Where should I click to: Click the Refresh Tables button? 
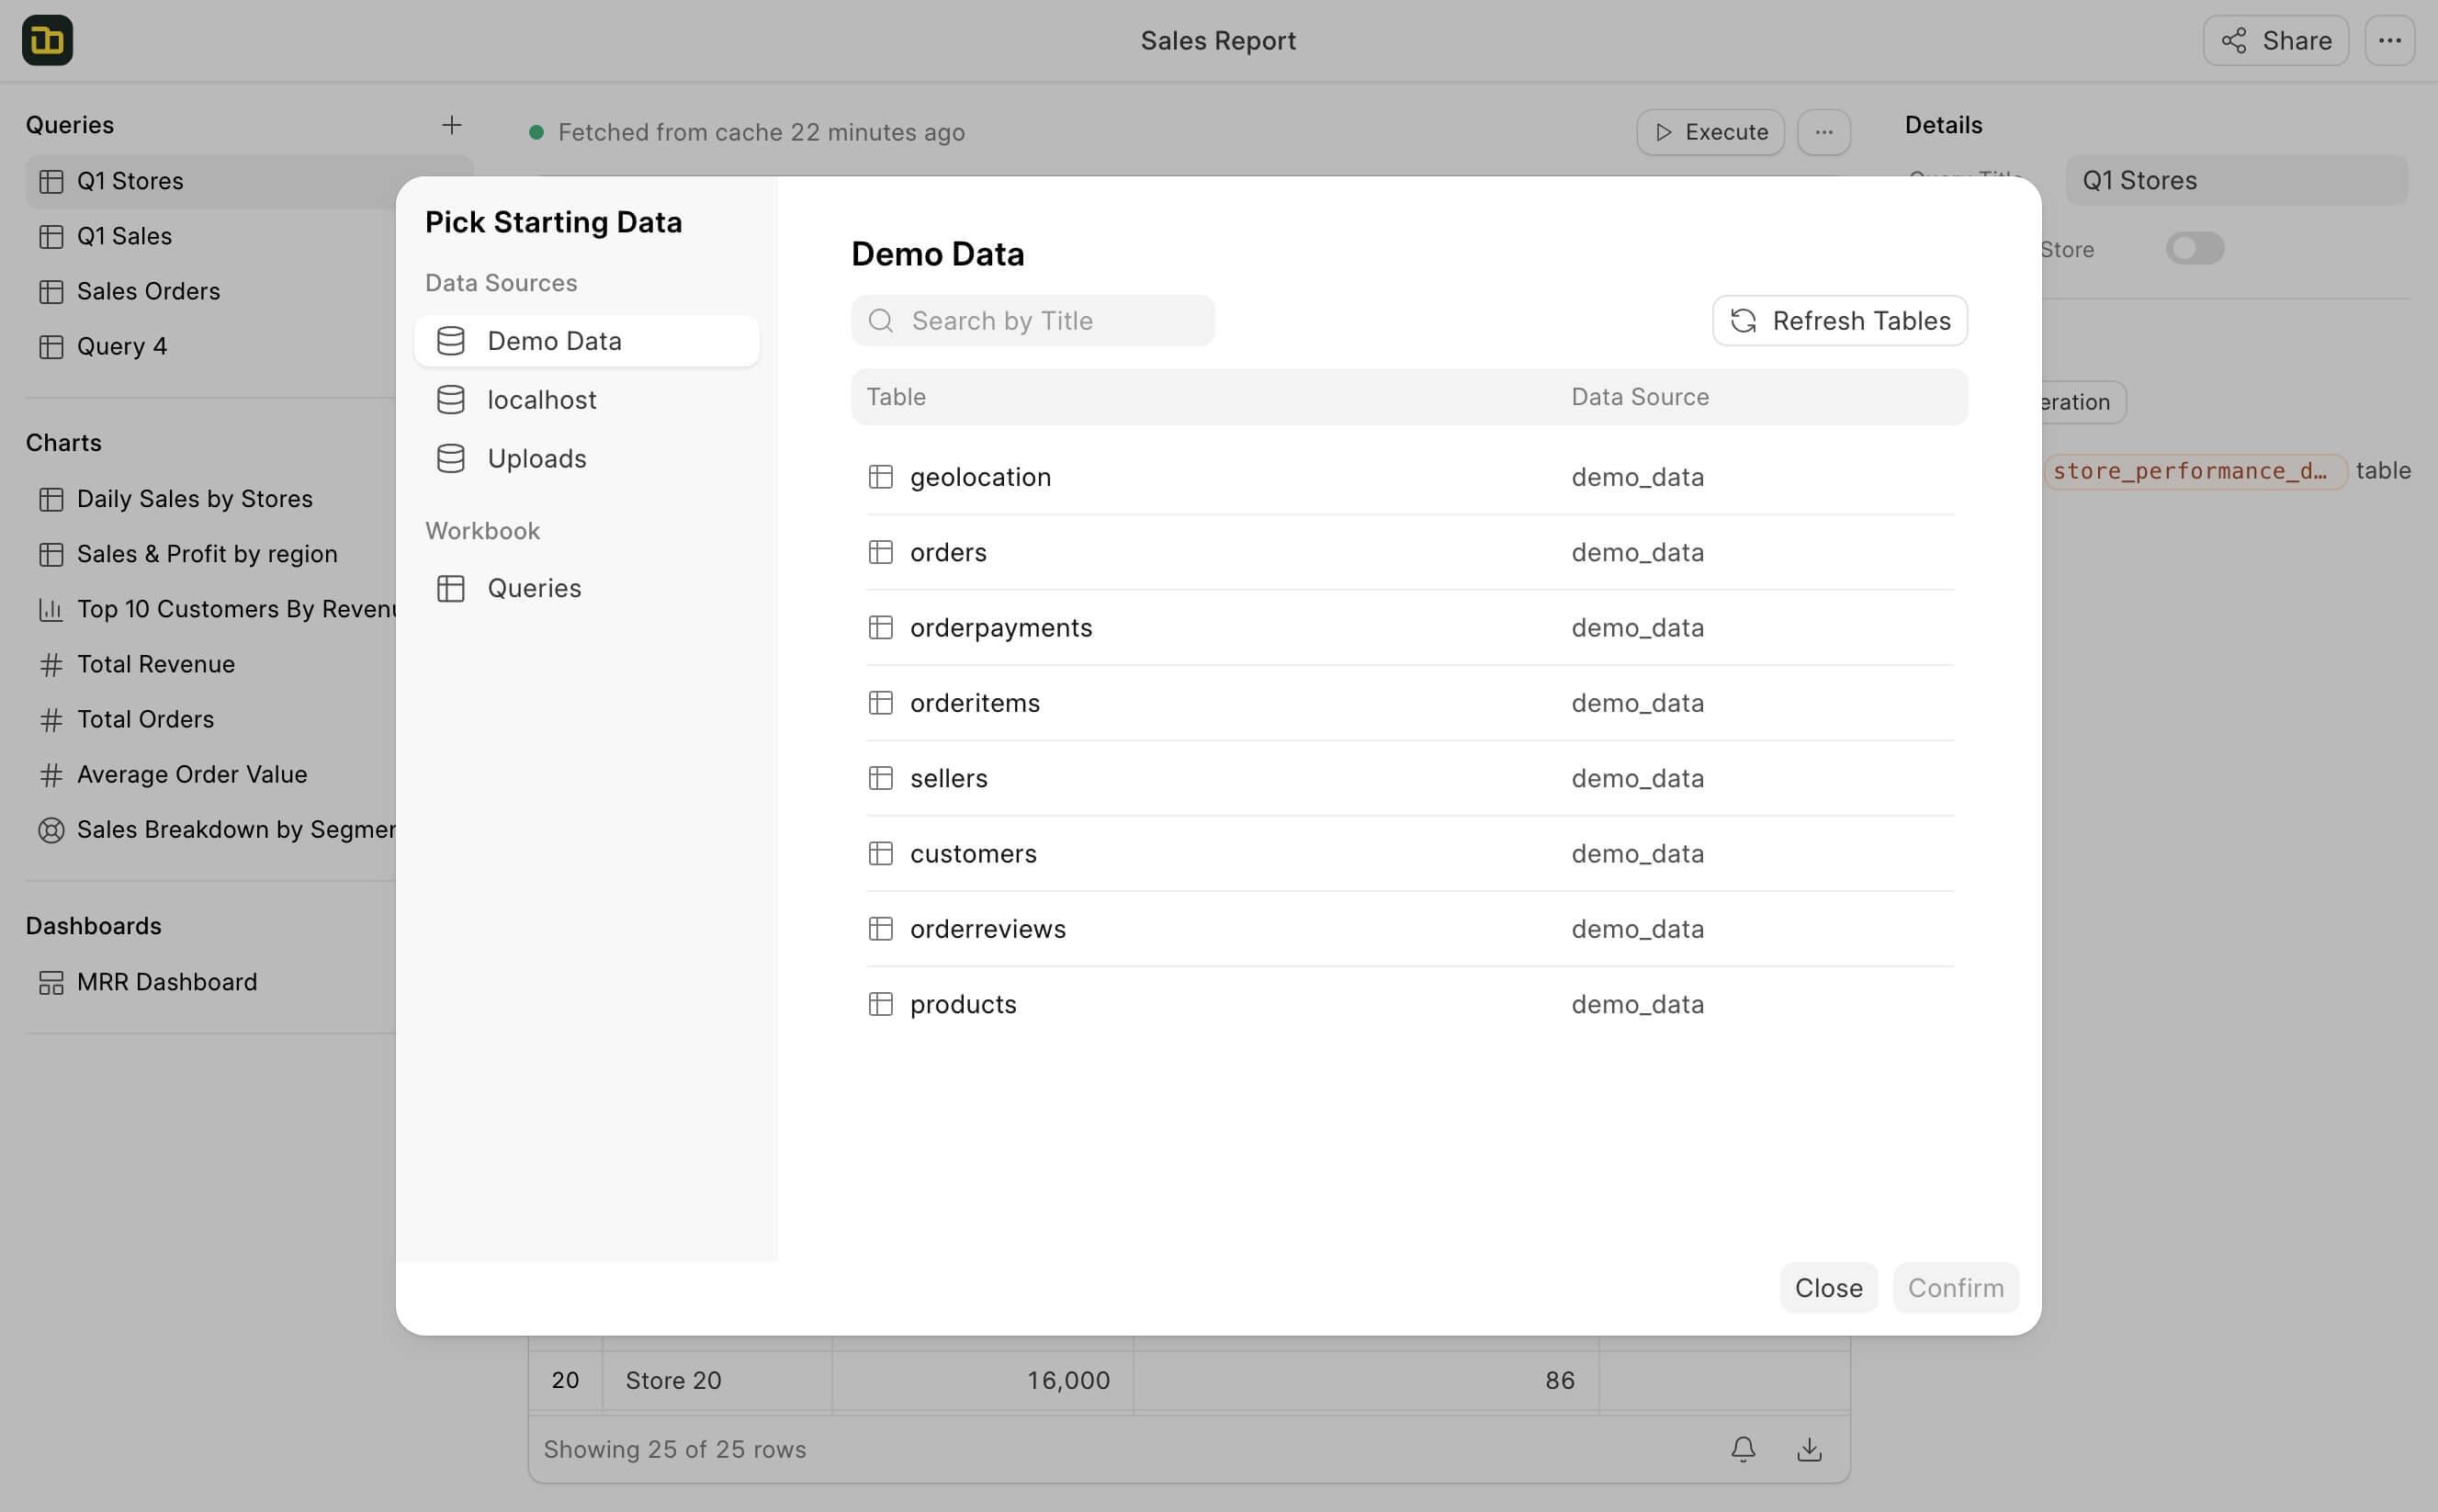click(1839, 320)
